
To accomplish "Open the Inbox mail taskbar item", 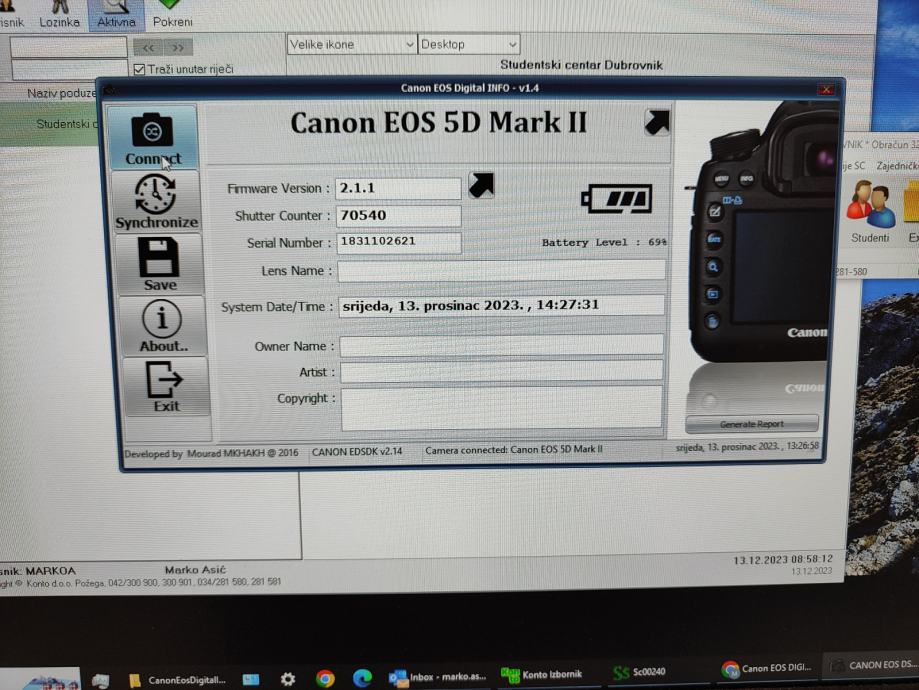I will click(438, 677).
